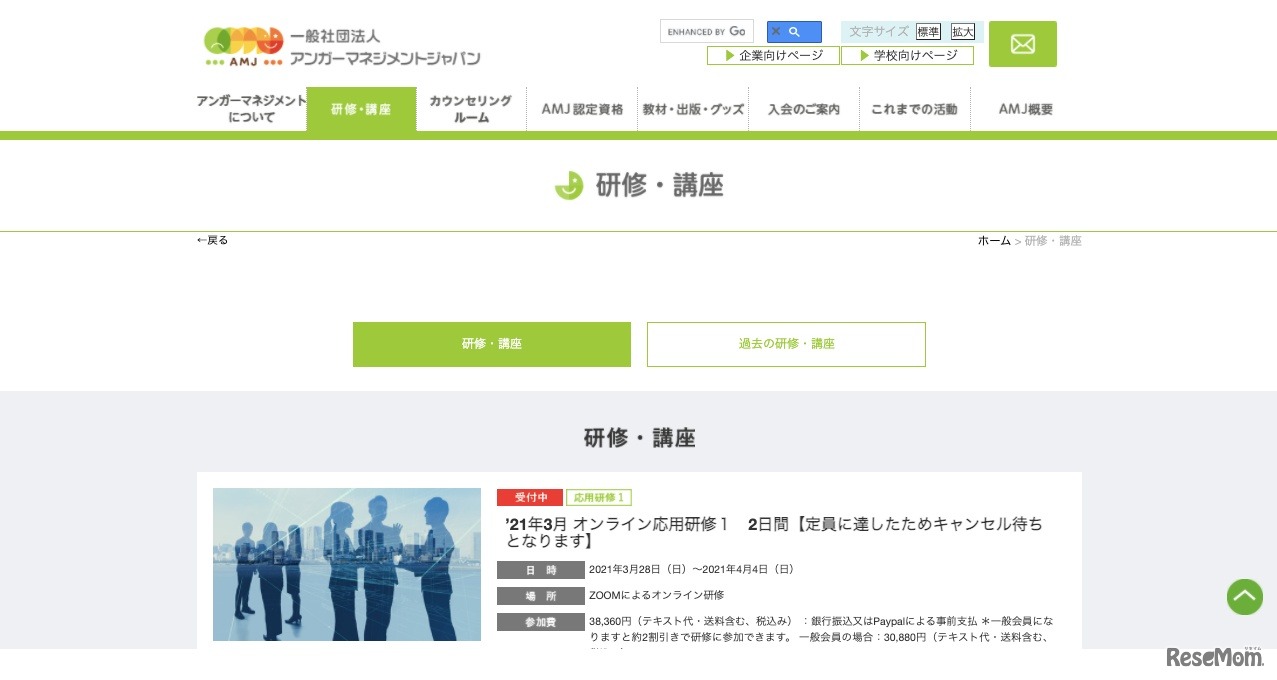This screenshot has width=1277, height=680.
Task: Click the scroll-to-top arrow button
Action: (1244, 597)
